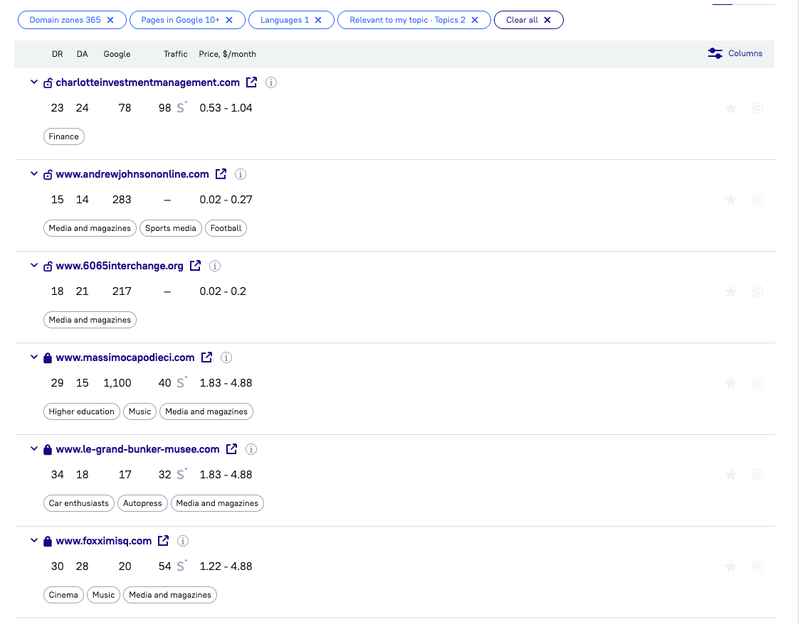Select the Football topic tag

click(226, 228)
